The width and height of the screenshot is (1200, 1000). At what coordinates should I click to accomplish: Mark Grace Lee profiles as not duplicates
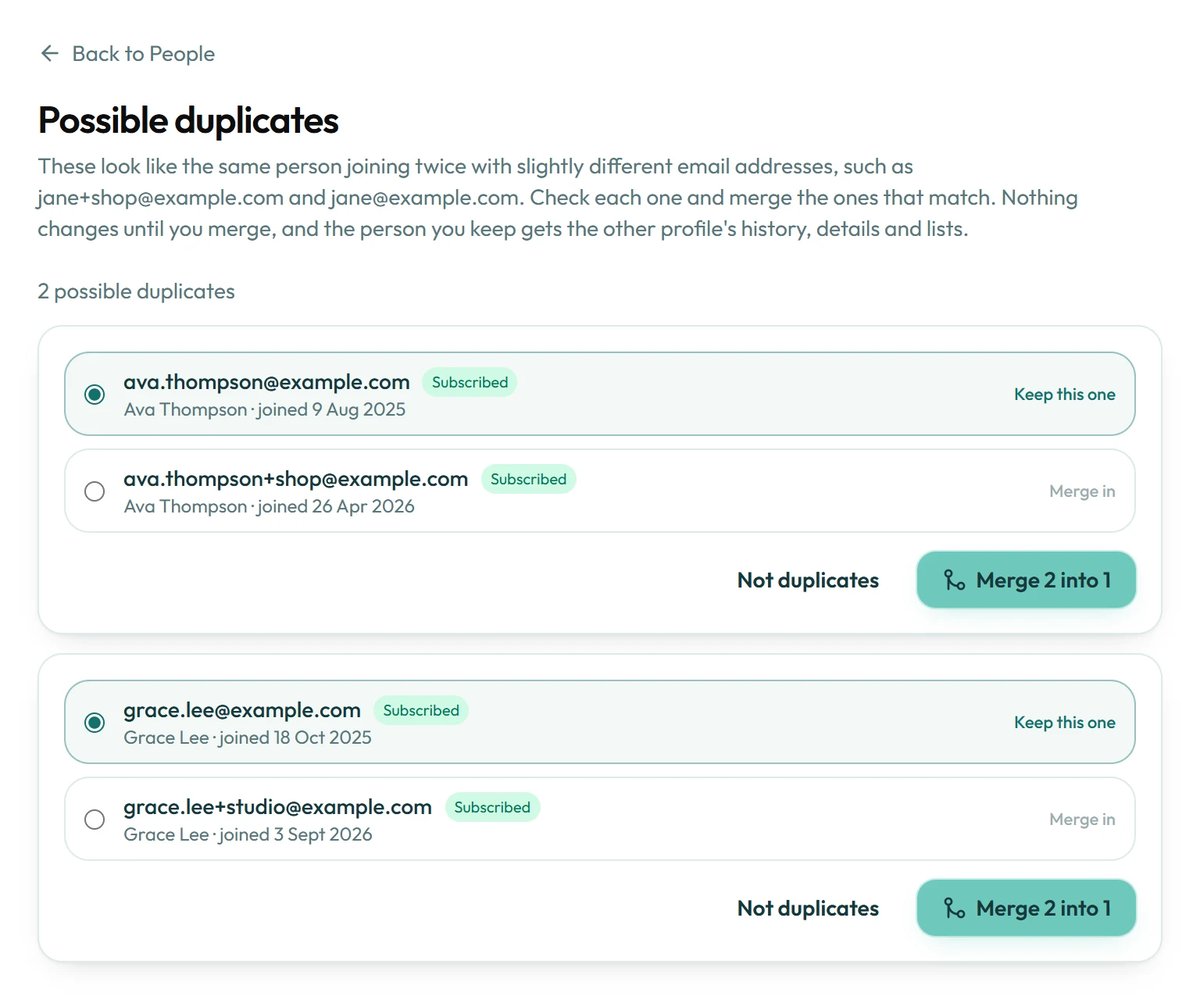pos(808,908)
